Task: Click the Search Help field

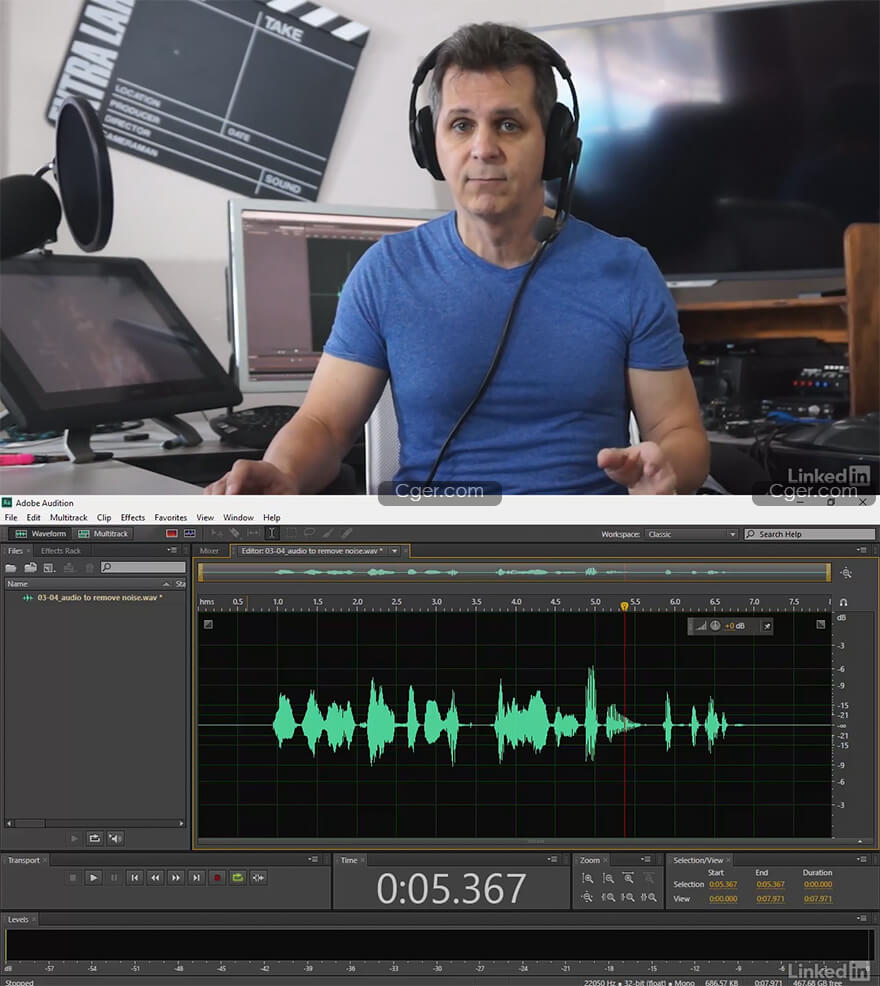Action: (809, 534)
